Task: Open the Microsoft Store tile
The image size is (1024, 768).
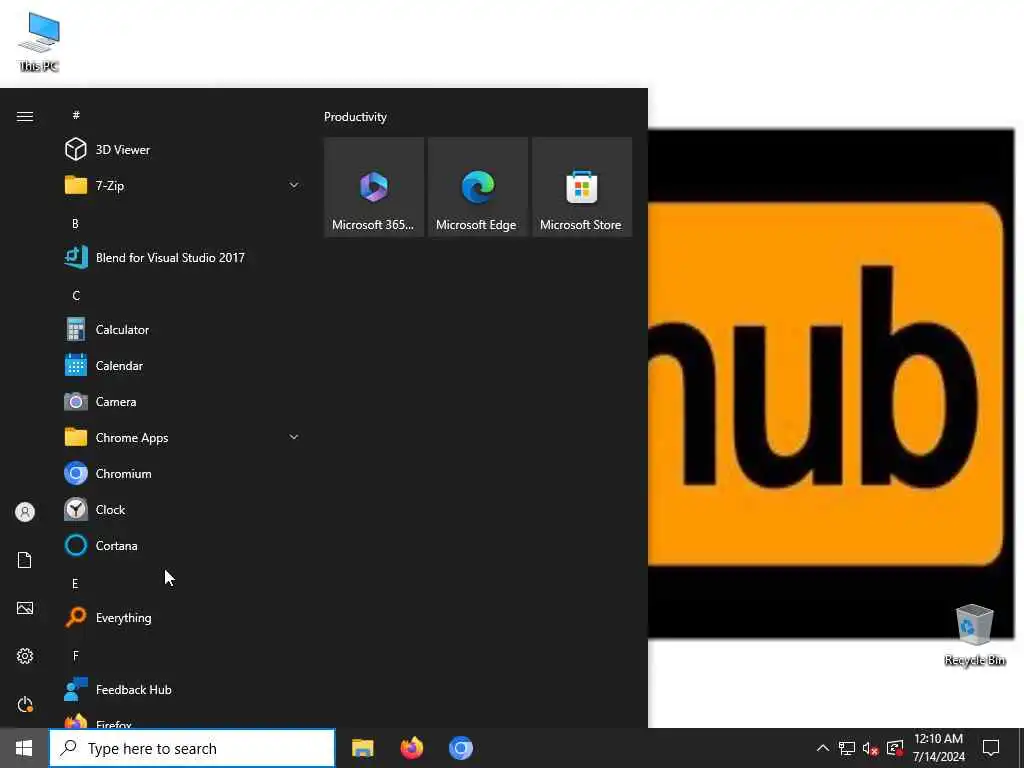Action: pos(582,187)
